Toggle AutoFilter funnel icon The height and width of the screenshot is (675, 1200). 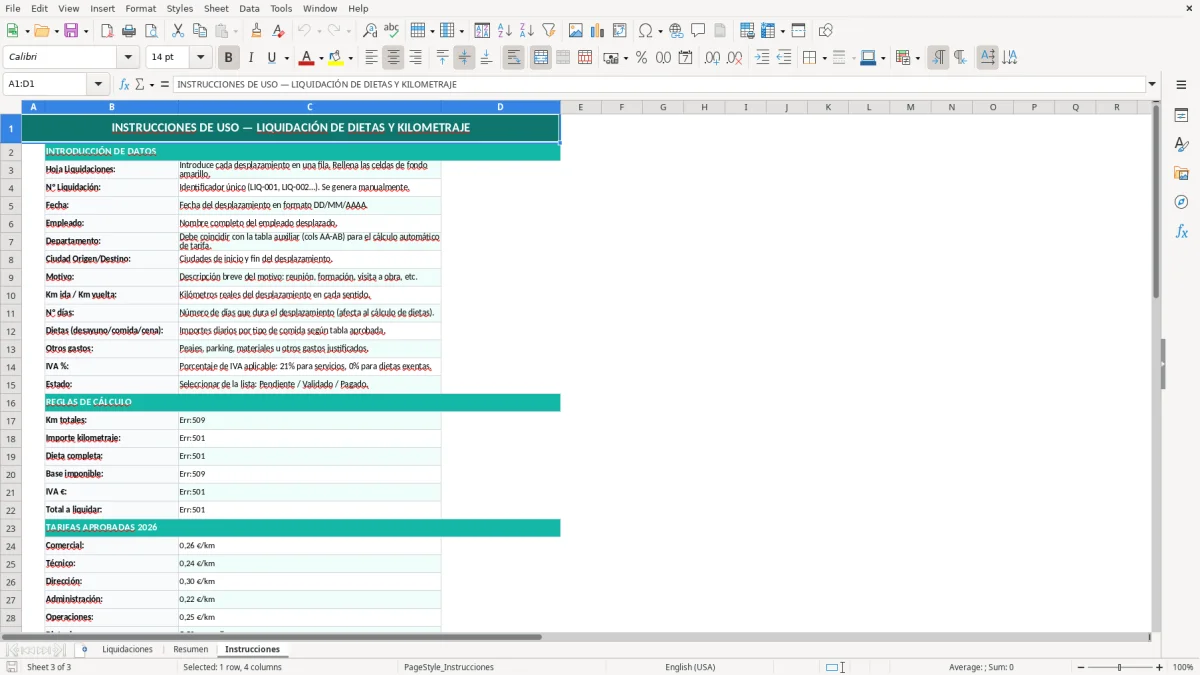click(548, 31)
